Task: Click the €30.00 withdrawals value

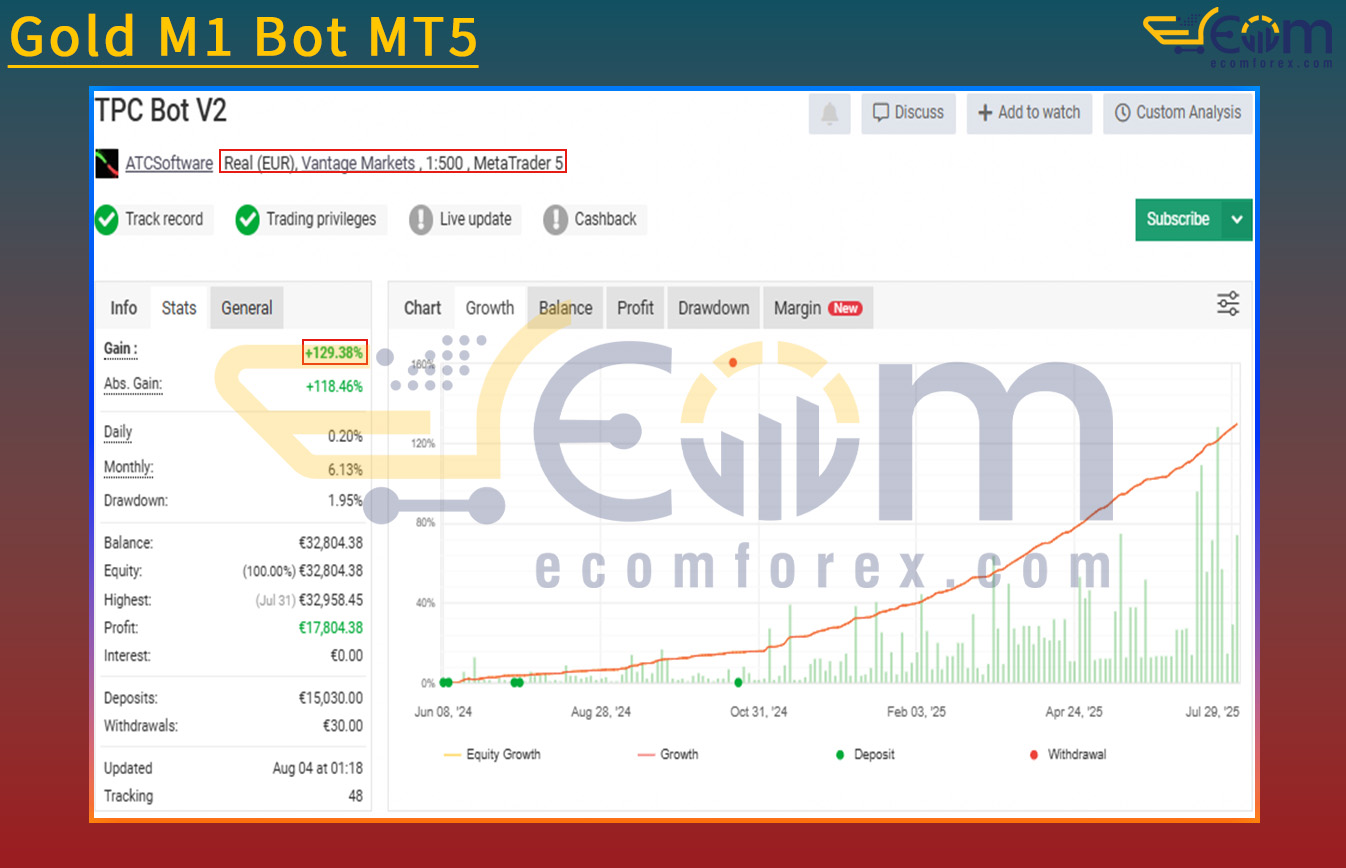Action: pyautogui.click(x=342, y=726)
